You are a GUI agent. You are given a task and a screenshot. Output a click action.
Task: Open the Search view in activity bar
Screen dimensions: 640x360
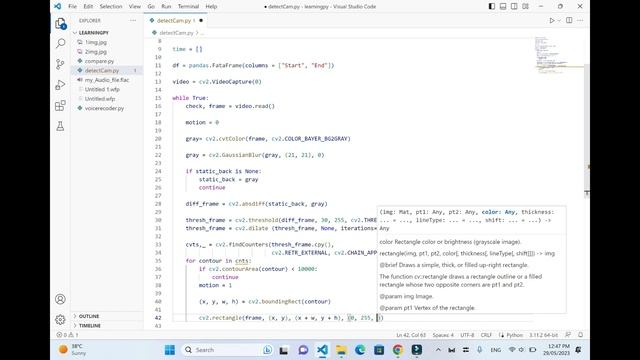pyautogui.click(x=60, y=43)
